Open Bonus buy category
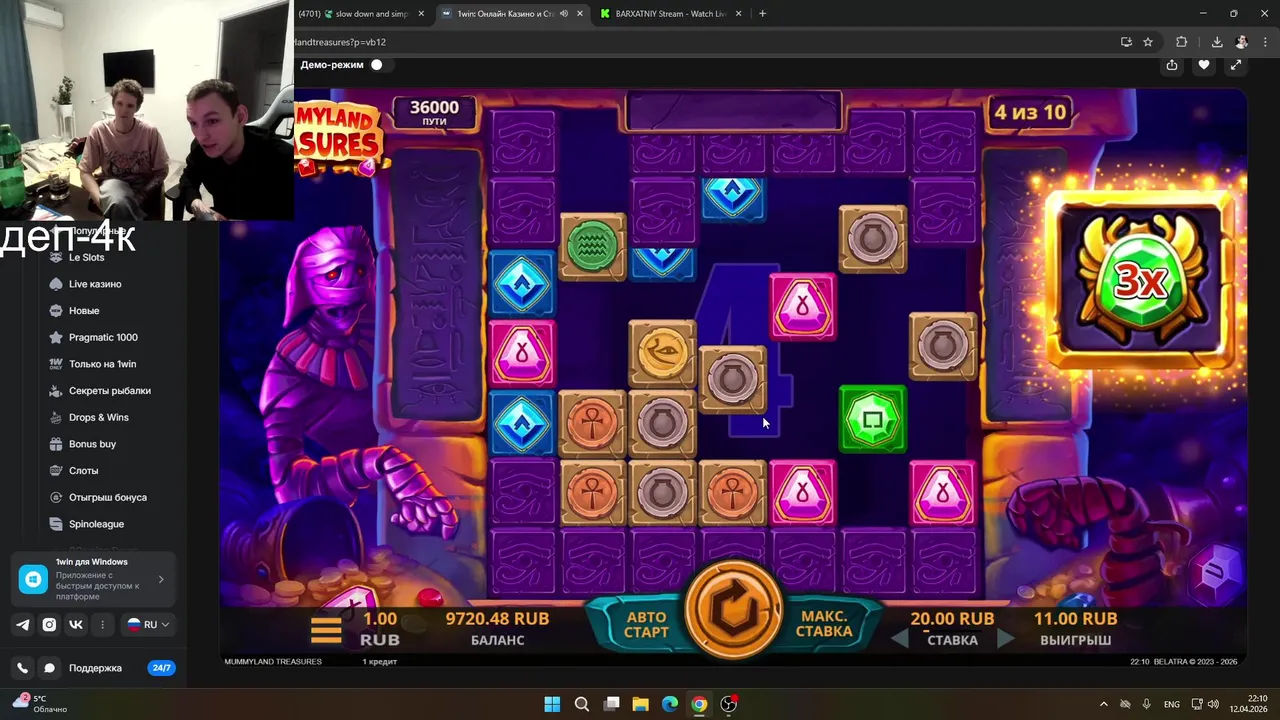 [x=92, y=444]
